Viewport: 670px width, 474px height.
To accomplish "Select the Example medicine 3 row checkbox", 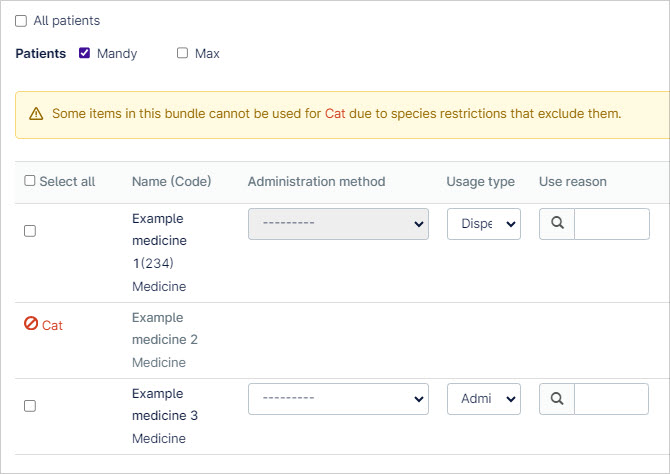I will tap(30, 406).
